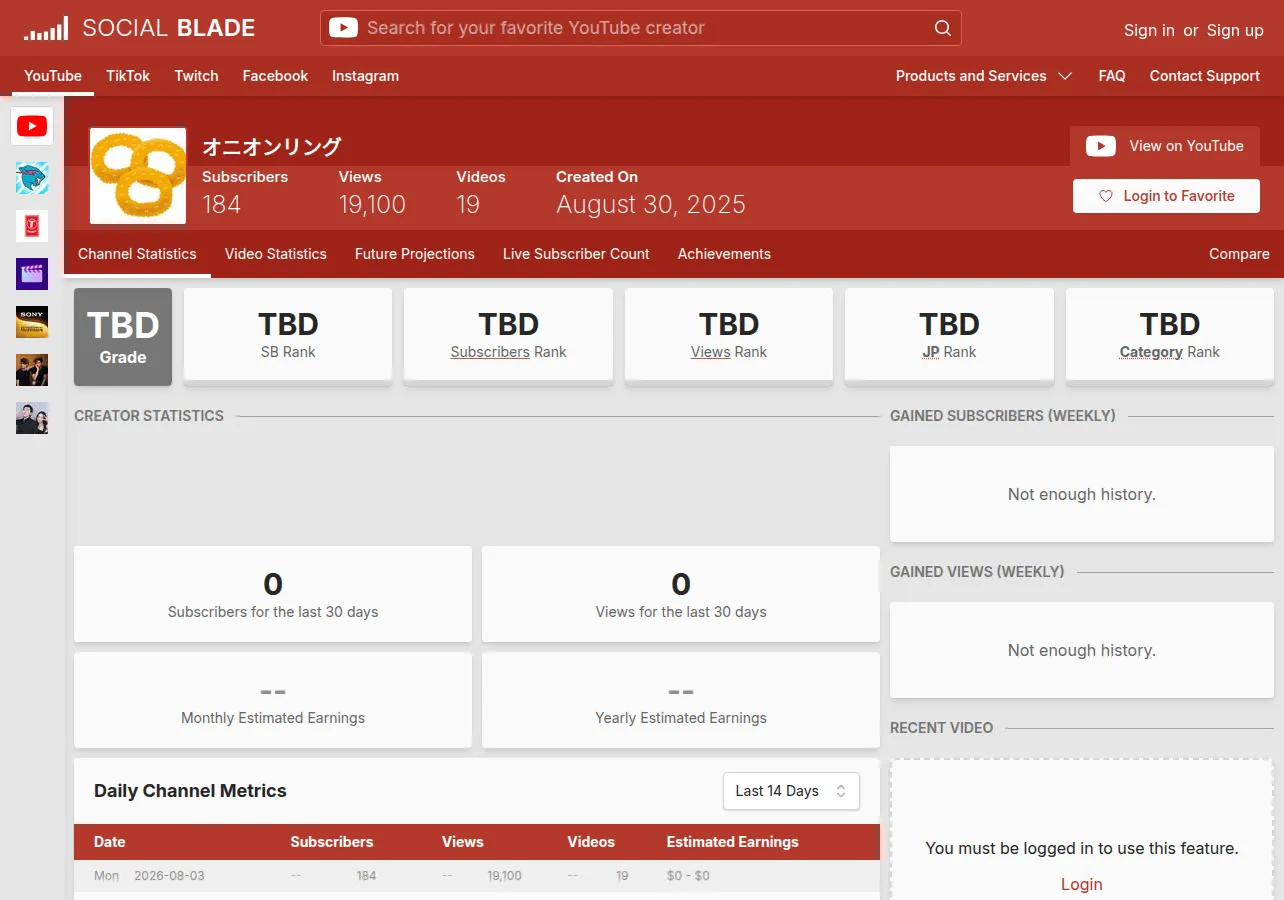
Task: Open the blue panther channel icon in sidebar
Action: pyautogui.click(x=32, y=178)
